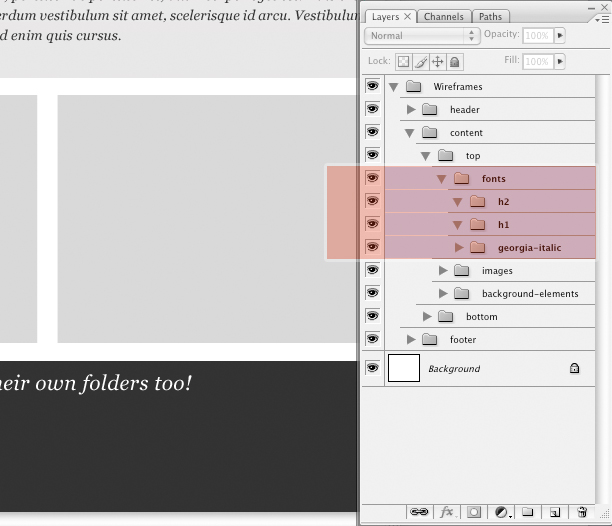The height and width of the screenshot is (526, 612).
Task: Select the georgia-italic layer group
Action: point(490,247)
